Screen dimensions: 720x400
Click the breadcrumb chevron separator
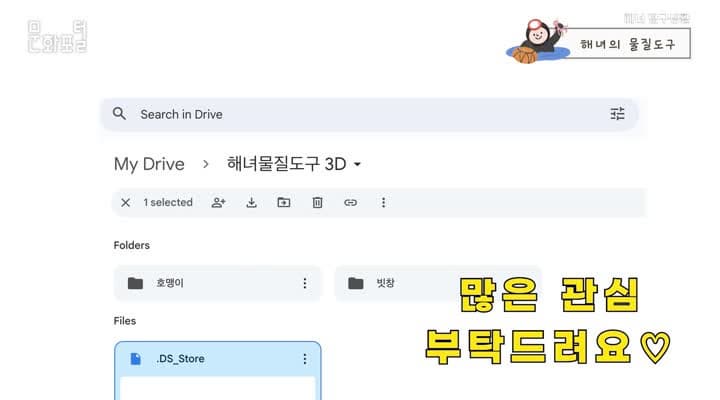click(x=206, y=164)
